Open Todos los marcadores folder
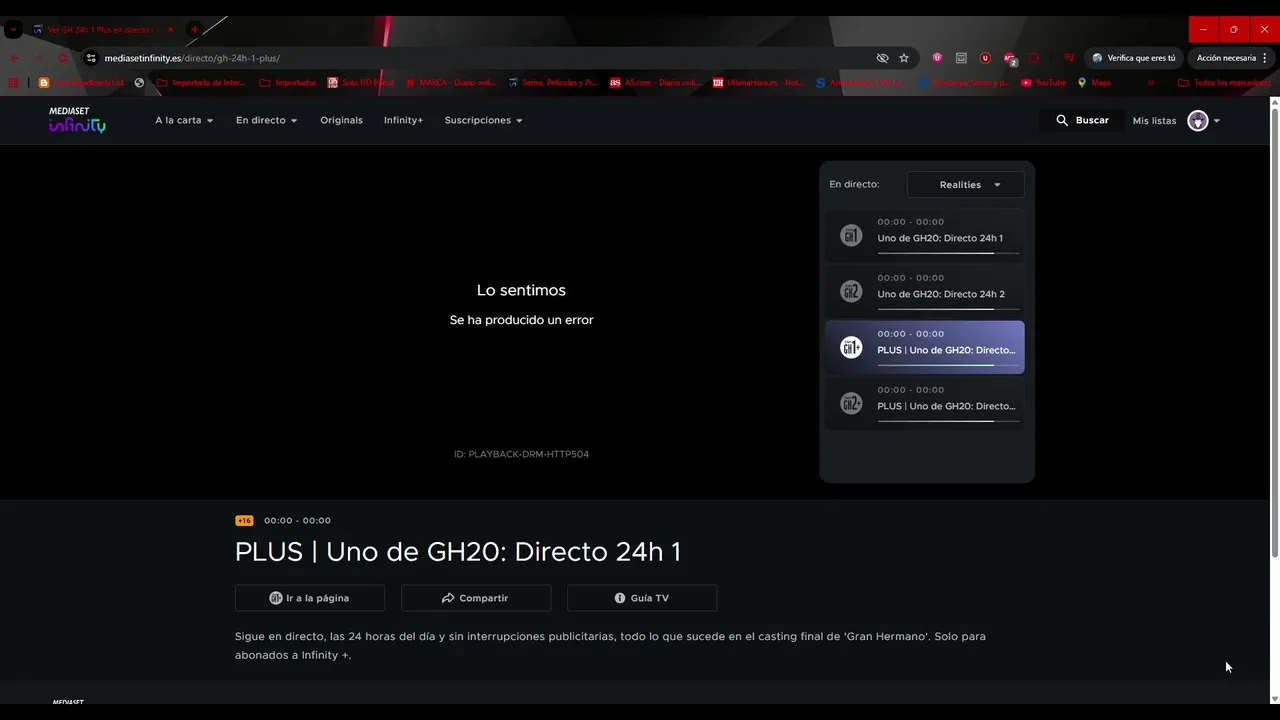Viewport: 1280px width, 720px height. (x=1224, y=83)
